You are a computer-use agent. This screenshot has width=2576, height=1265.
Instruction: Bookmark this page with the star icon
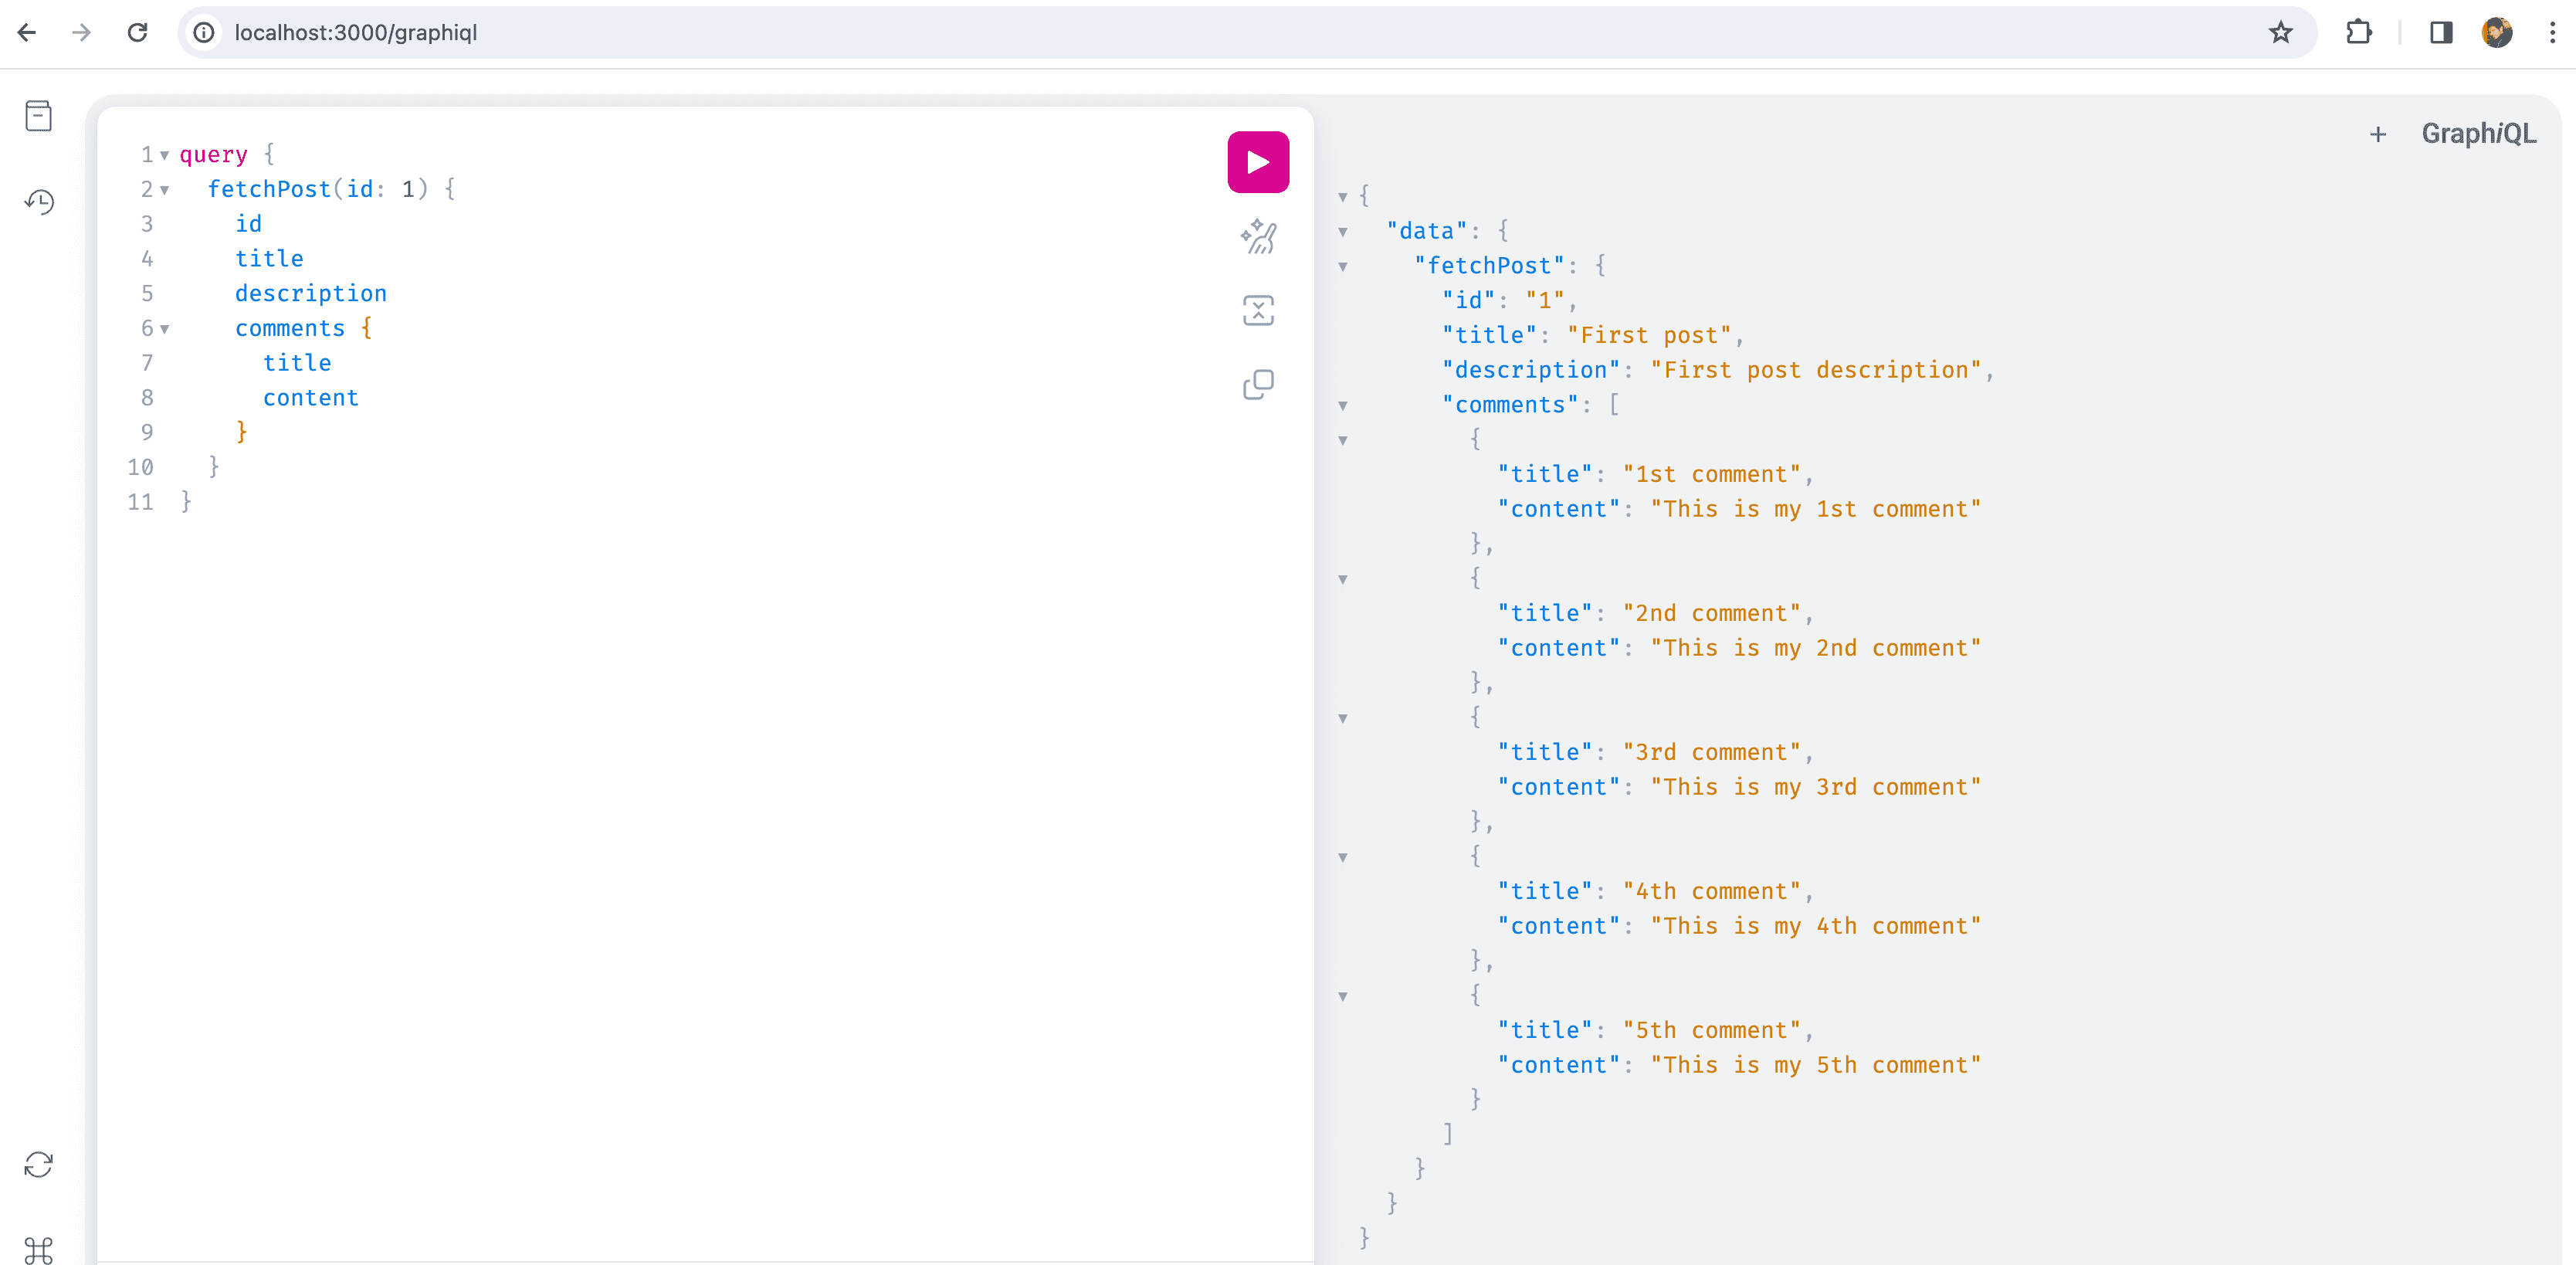pos(2280,33)
